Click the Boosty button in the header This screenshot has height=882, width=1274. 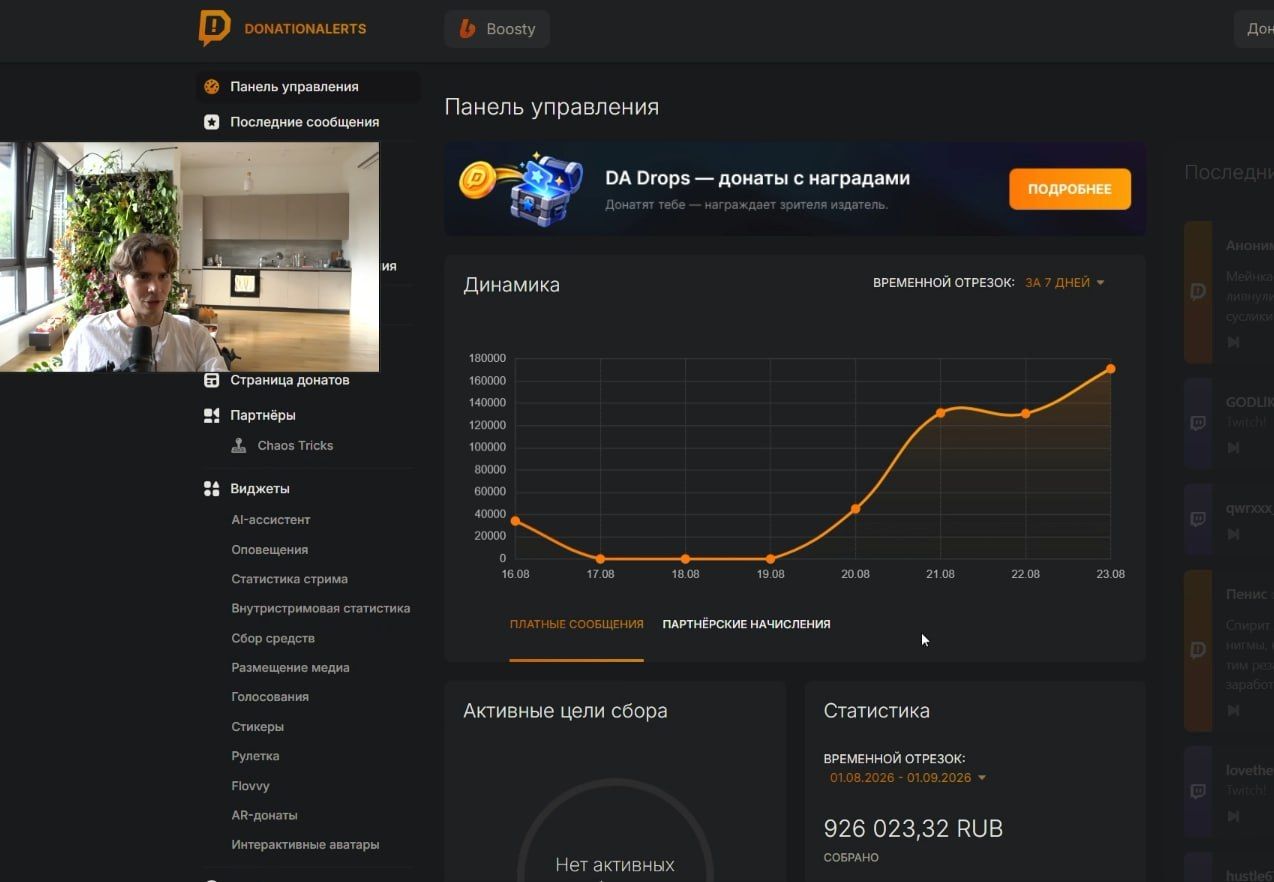click(x=497, y=29)
